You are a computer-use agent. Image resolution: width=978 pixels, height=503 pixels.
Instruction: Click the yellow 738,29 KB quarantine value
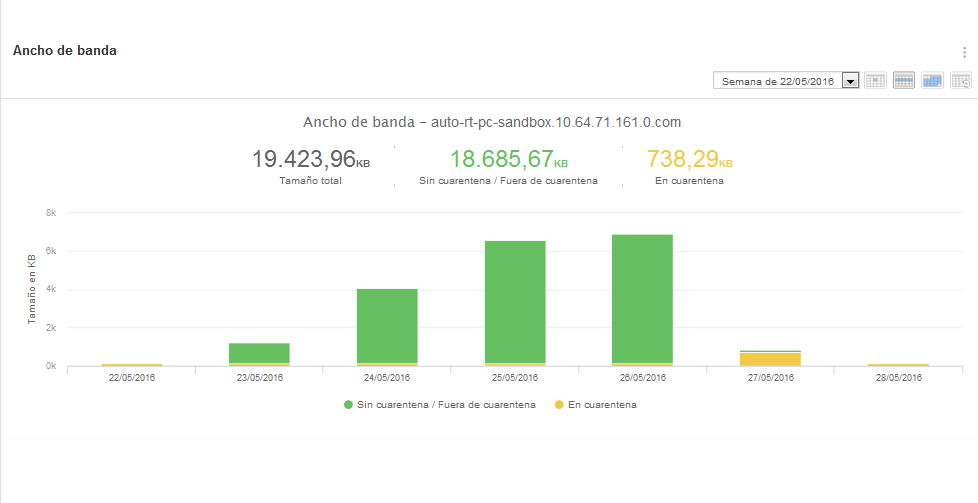click(x=689, y=159)
